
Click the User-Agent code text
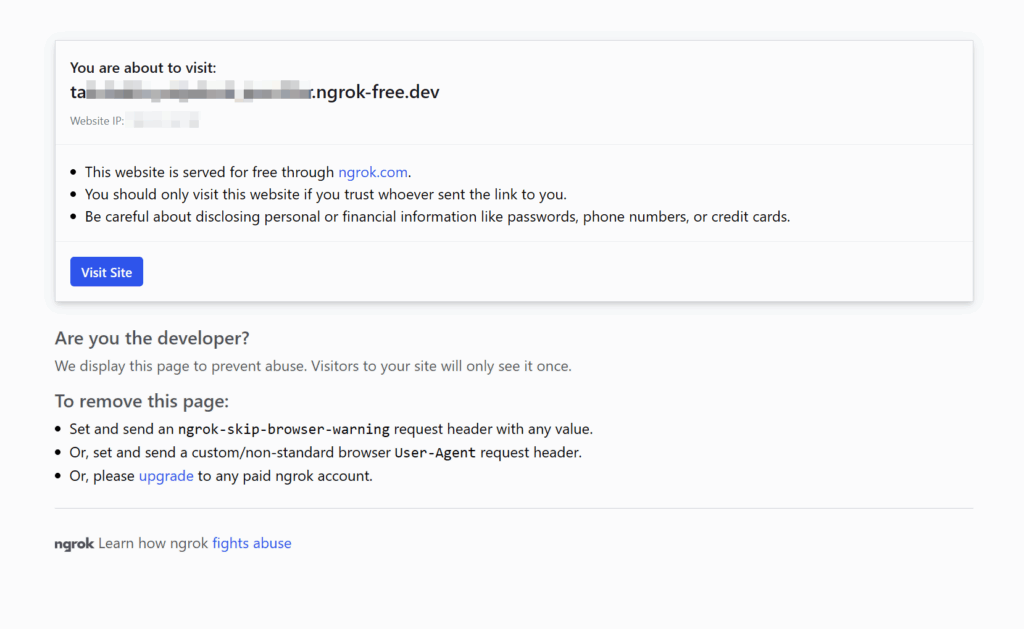[435, 453]
